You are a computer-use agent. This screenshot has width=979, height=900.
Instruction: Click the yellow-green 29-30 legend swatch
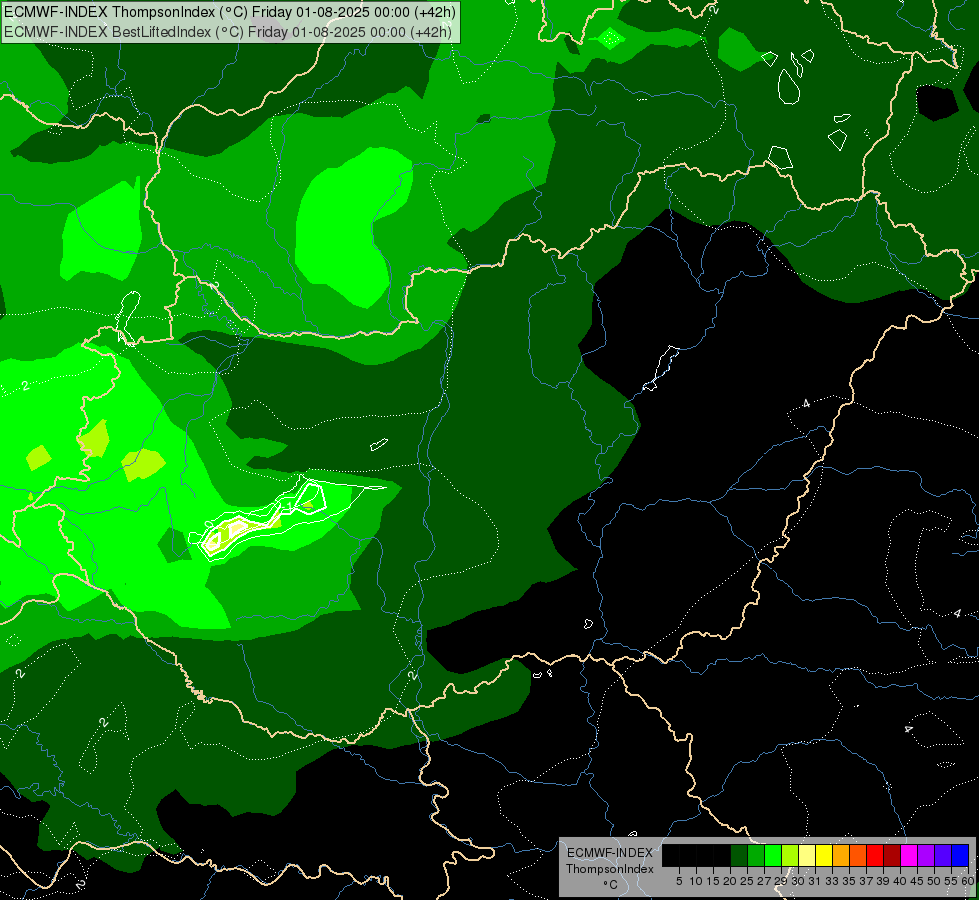[x=790, y=855]
